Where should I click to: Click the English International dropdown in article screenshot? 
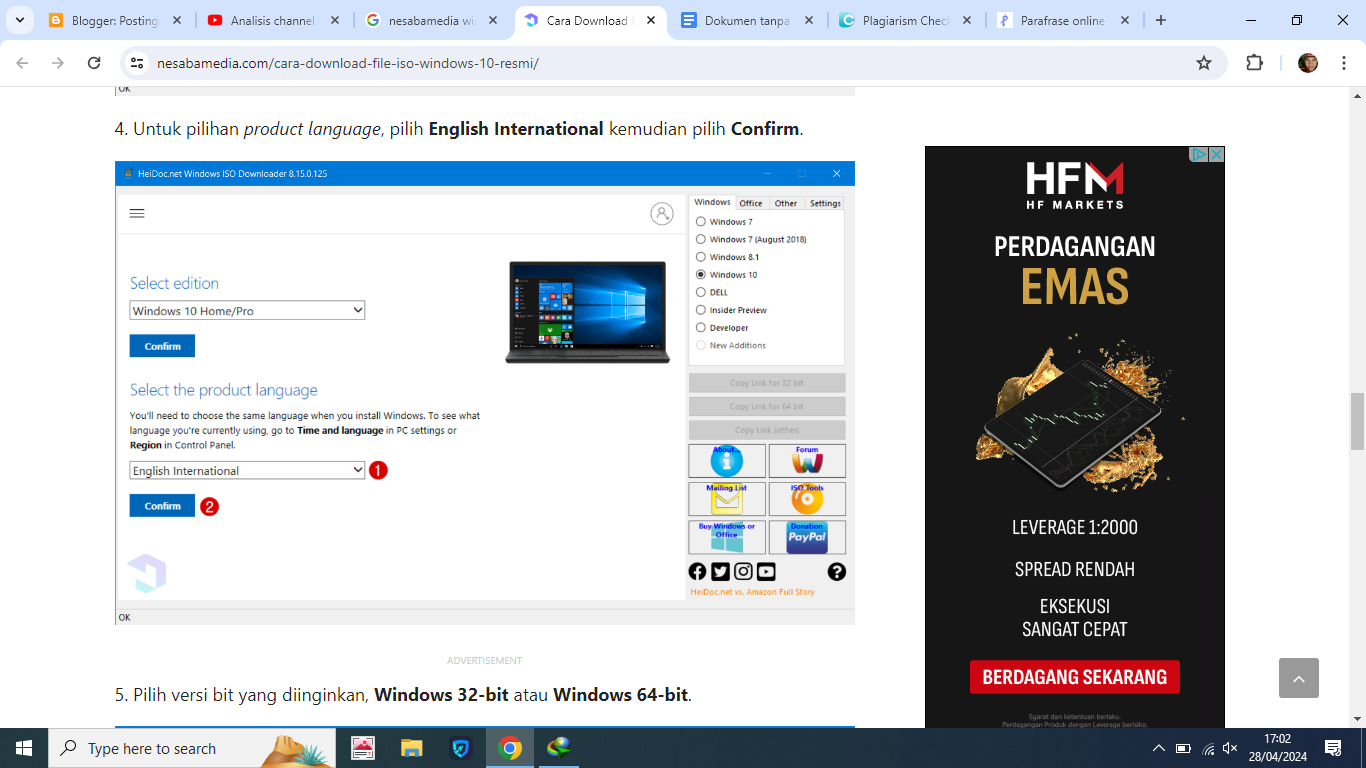pos(247,470)
